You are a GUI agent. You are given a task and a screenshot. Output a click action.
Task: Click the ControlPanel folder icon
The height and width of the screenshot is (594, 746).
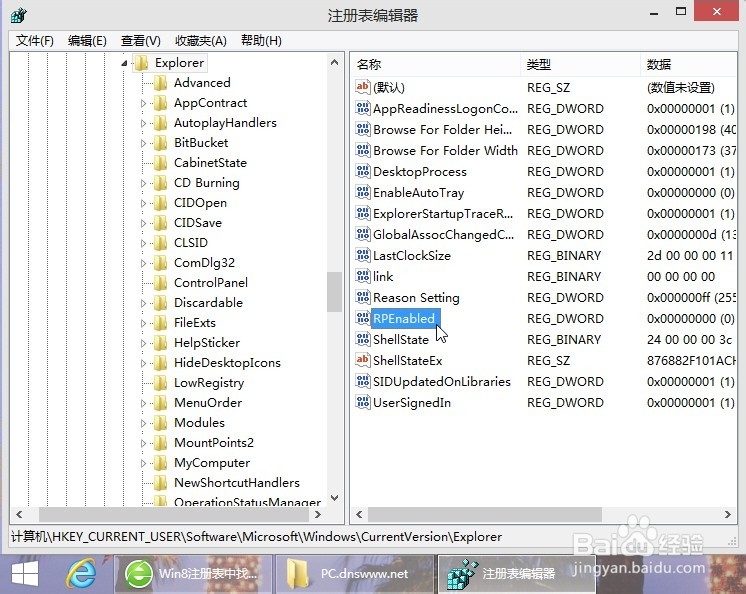pos(161,282)
